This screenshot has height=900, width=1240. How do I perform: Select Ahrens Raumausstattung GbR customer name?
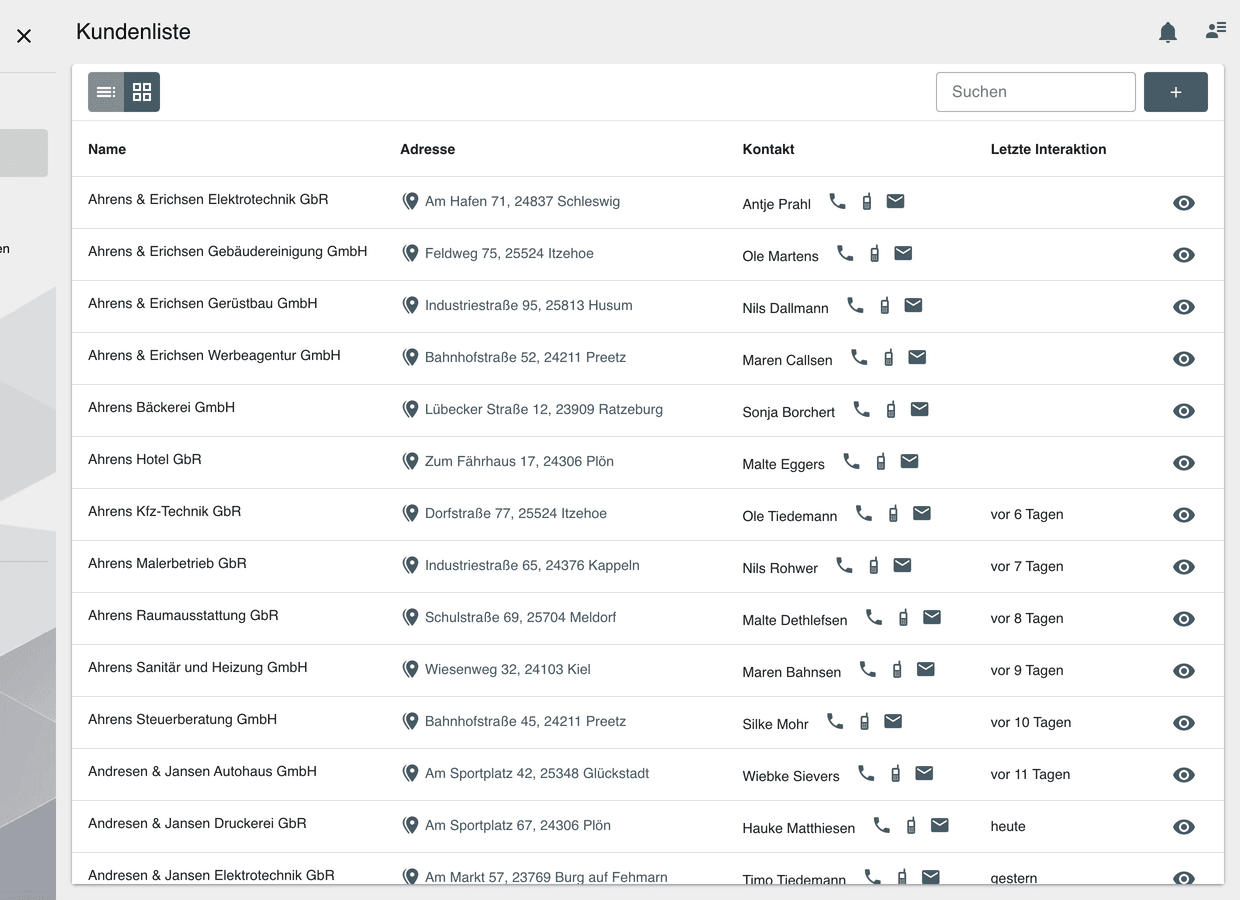[x=183, y=615]
